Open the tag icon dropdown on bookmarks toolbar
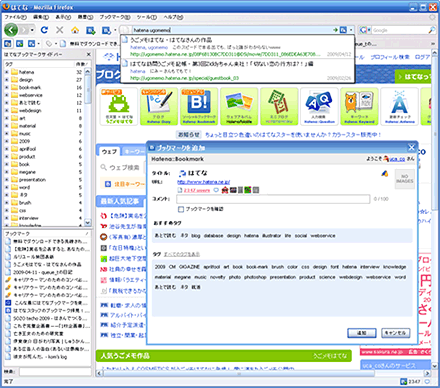This screenshot has height=388, width=440. (56, 44)
